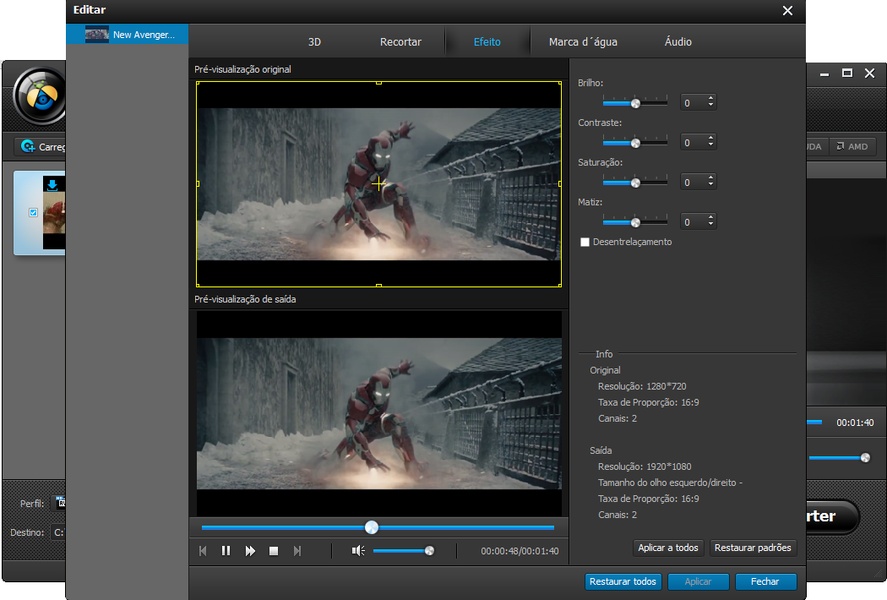
Task: Stop the video playback
Action: coord(274,551)
